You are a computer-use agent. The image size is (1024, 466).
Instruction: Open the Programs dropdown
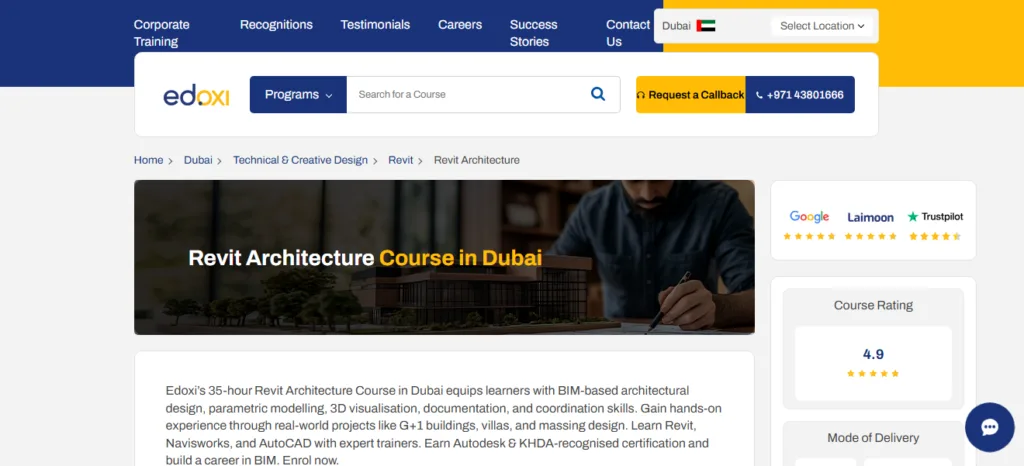tap(298, 95)
